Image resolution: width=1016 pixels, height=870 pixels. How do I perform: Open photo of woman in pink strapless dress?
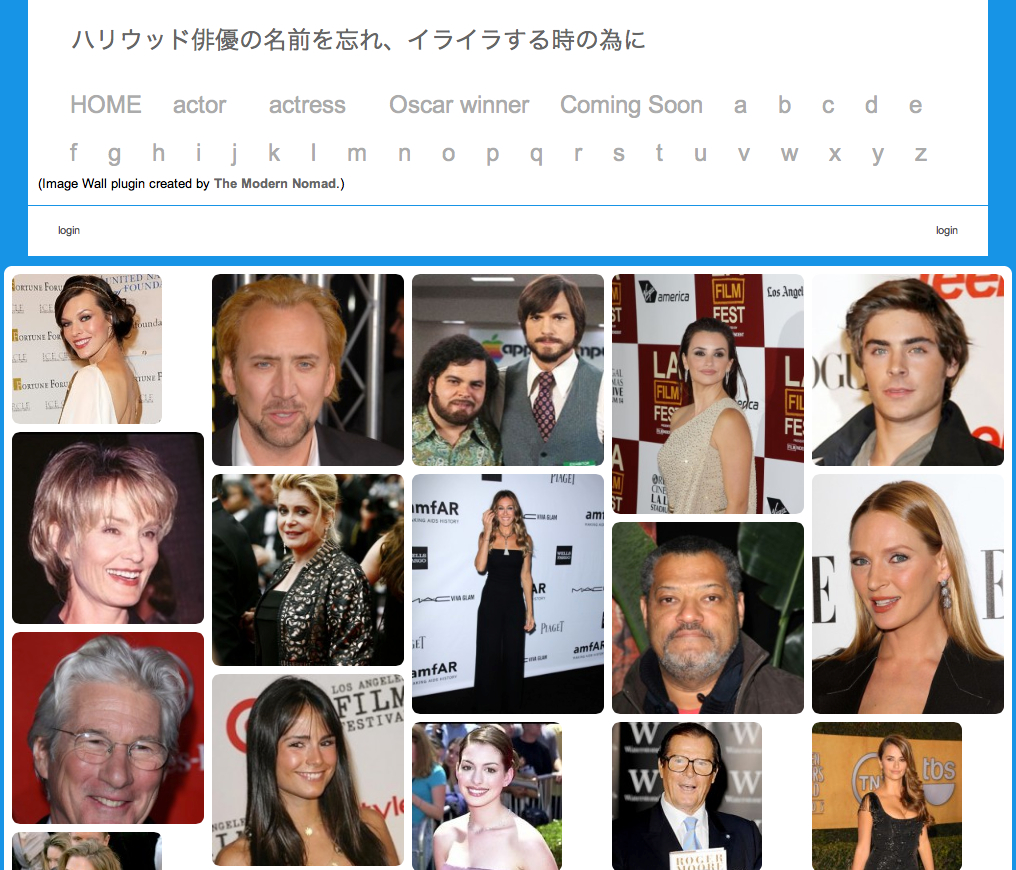pyautogui.click(x=487, y=796)
